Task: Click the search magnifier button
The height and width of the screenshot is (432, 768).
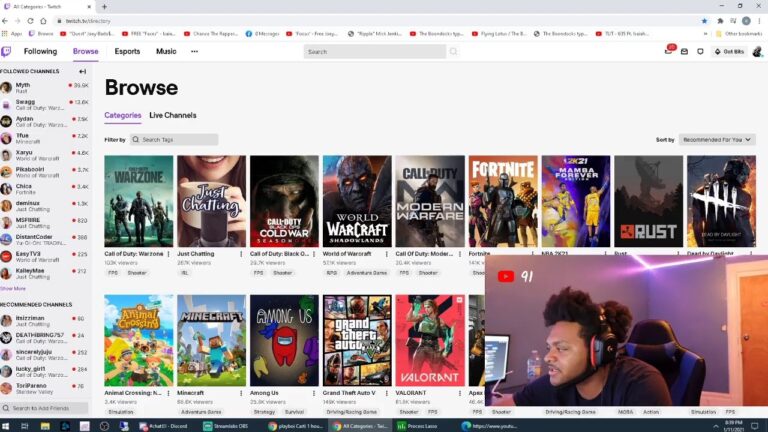Action: tap(453, 51)
